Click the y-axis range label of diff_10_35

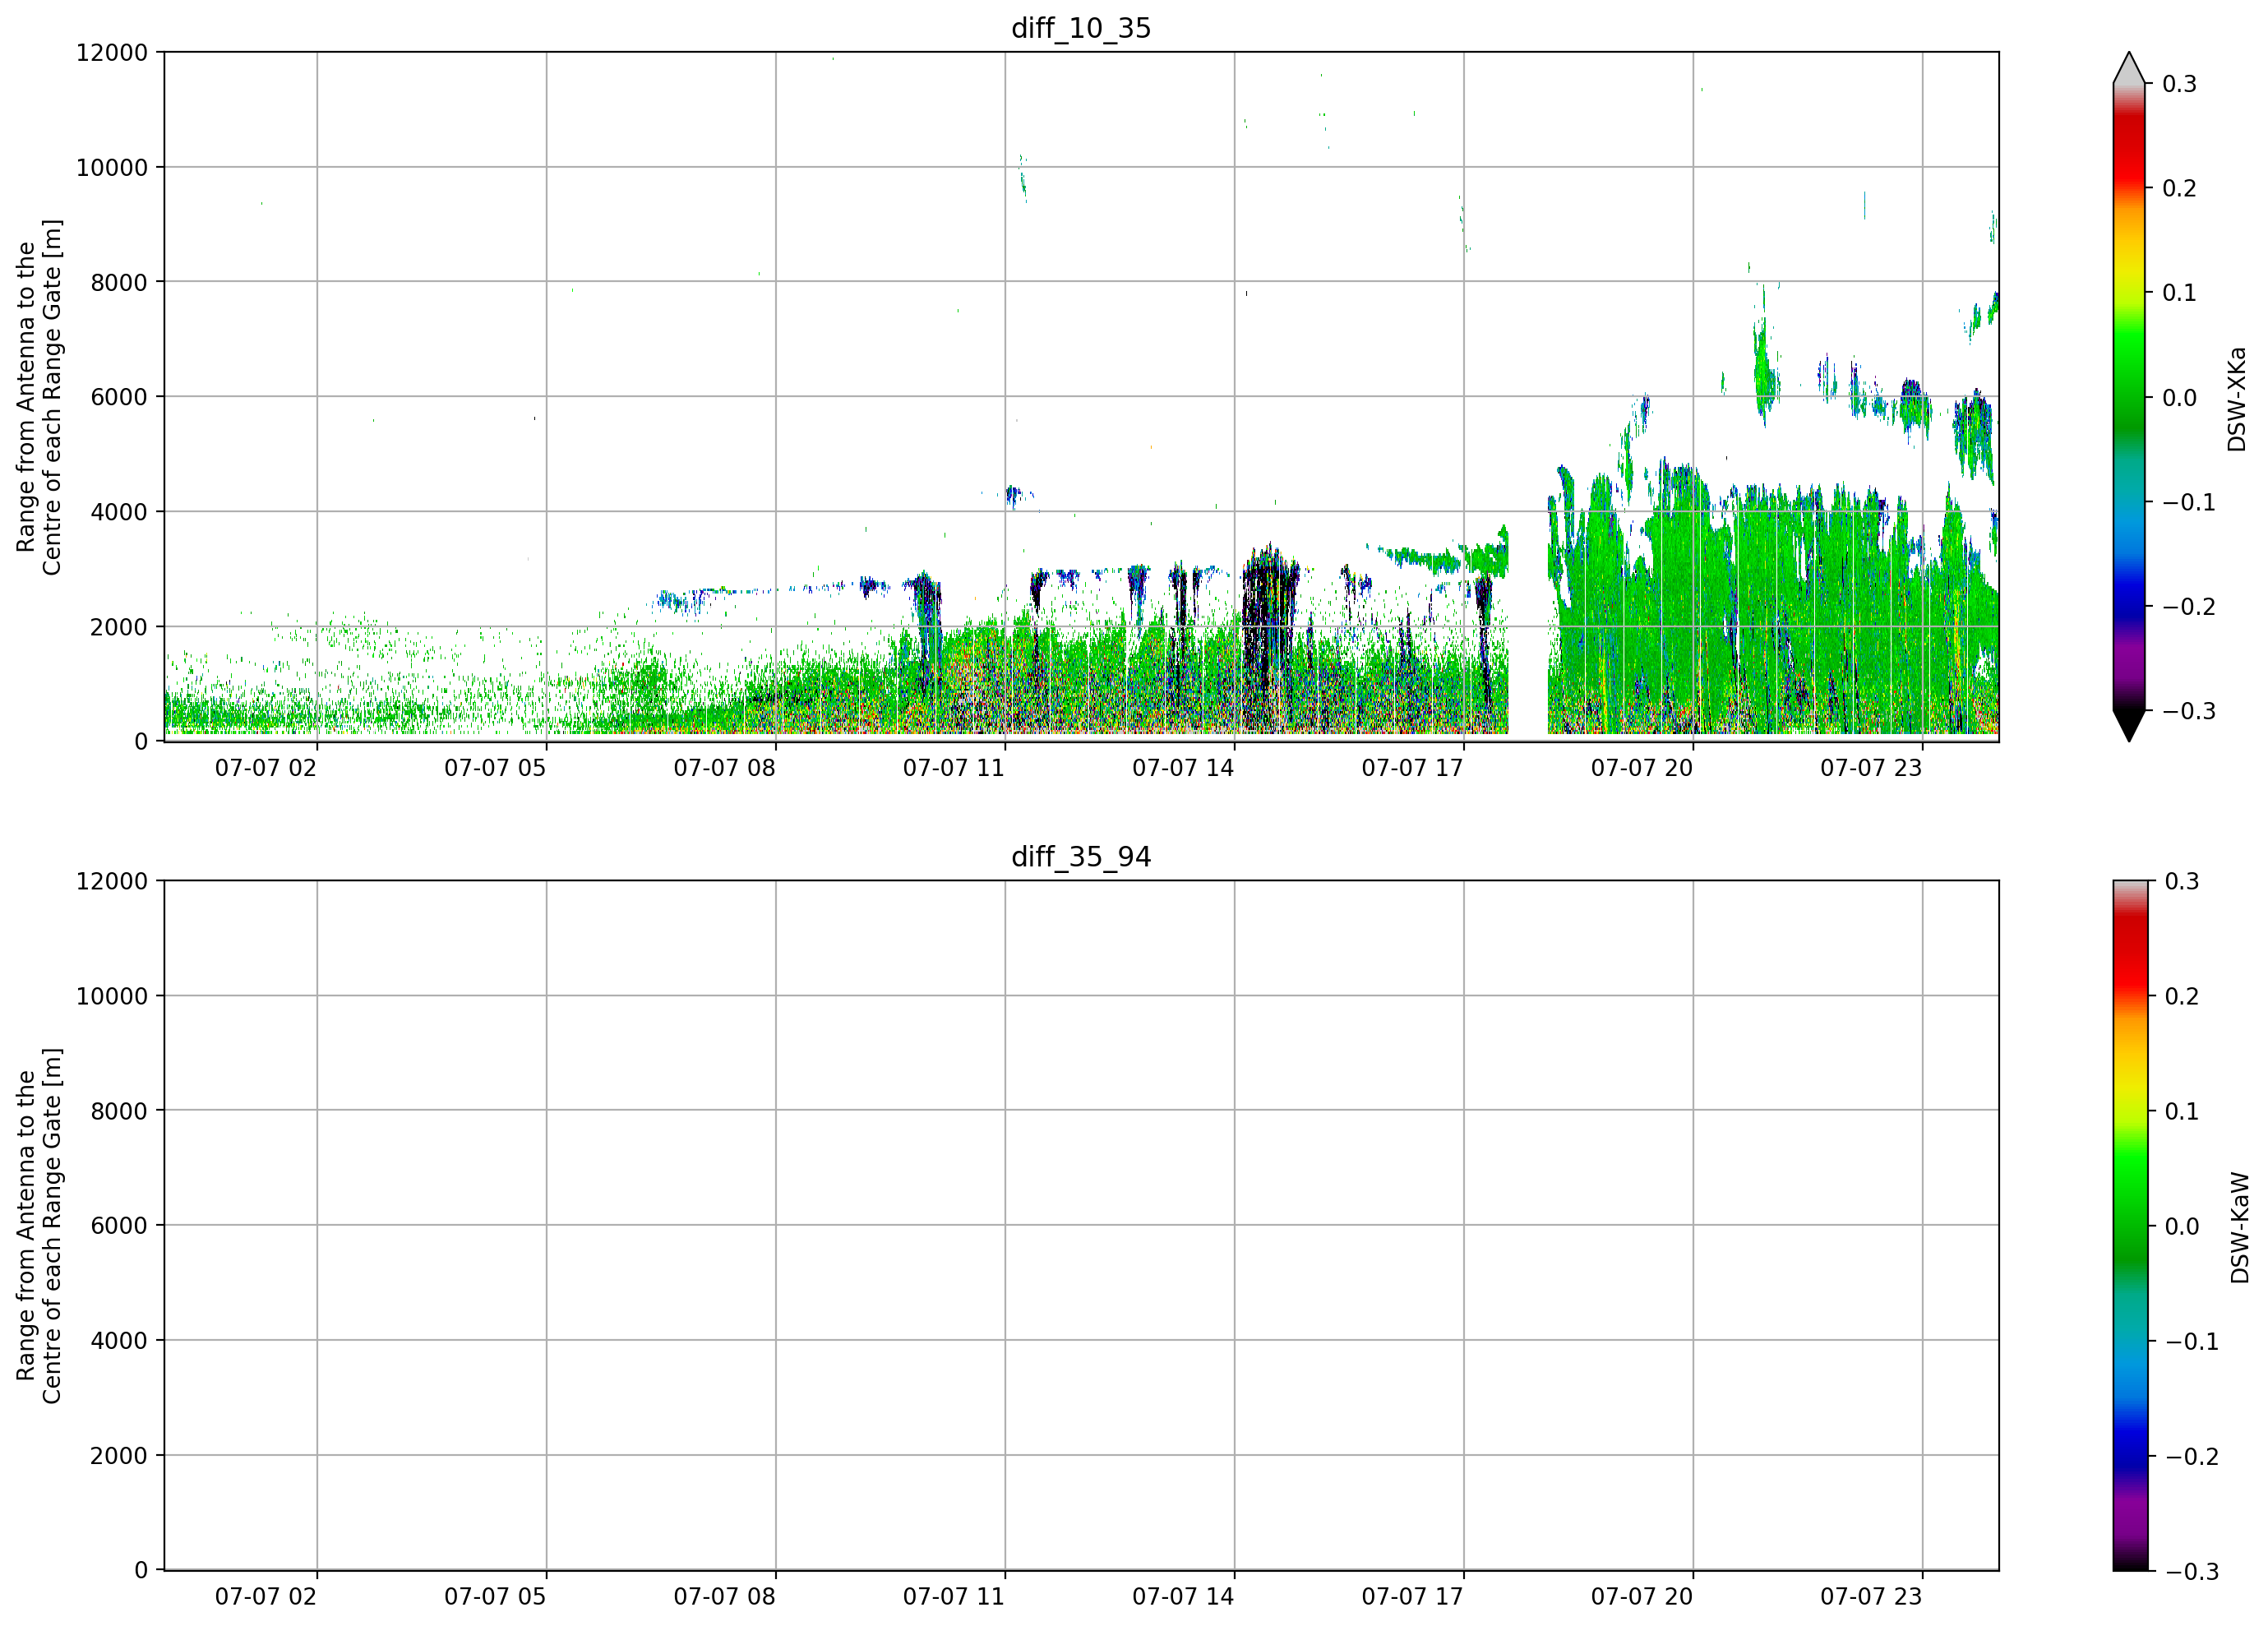click(x=39, y=397)
